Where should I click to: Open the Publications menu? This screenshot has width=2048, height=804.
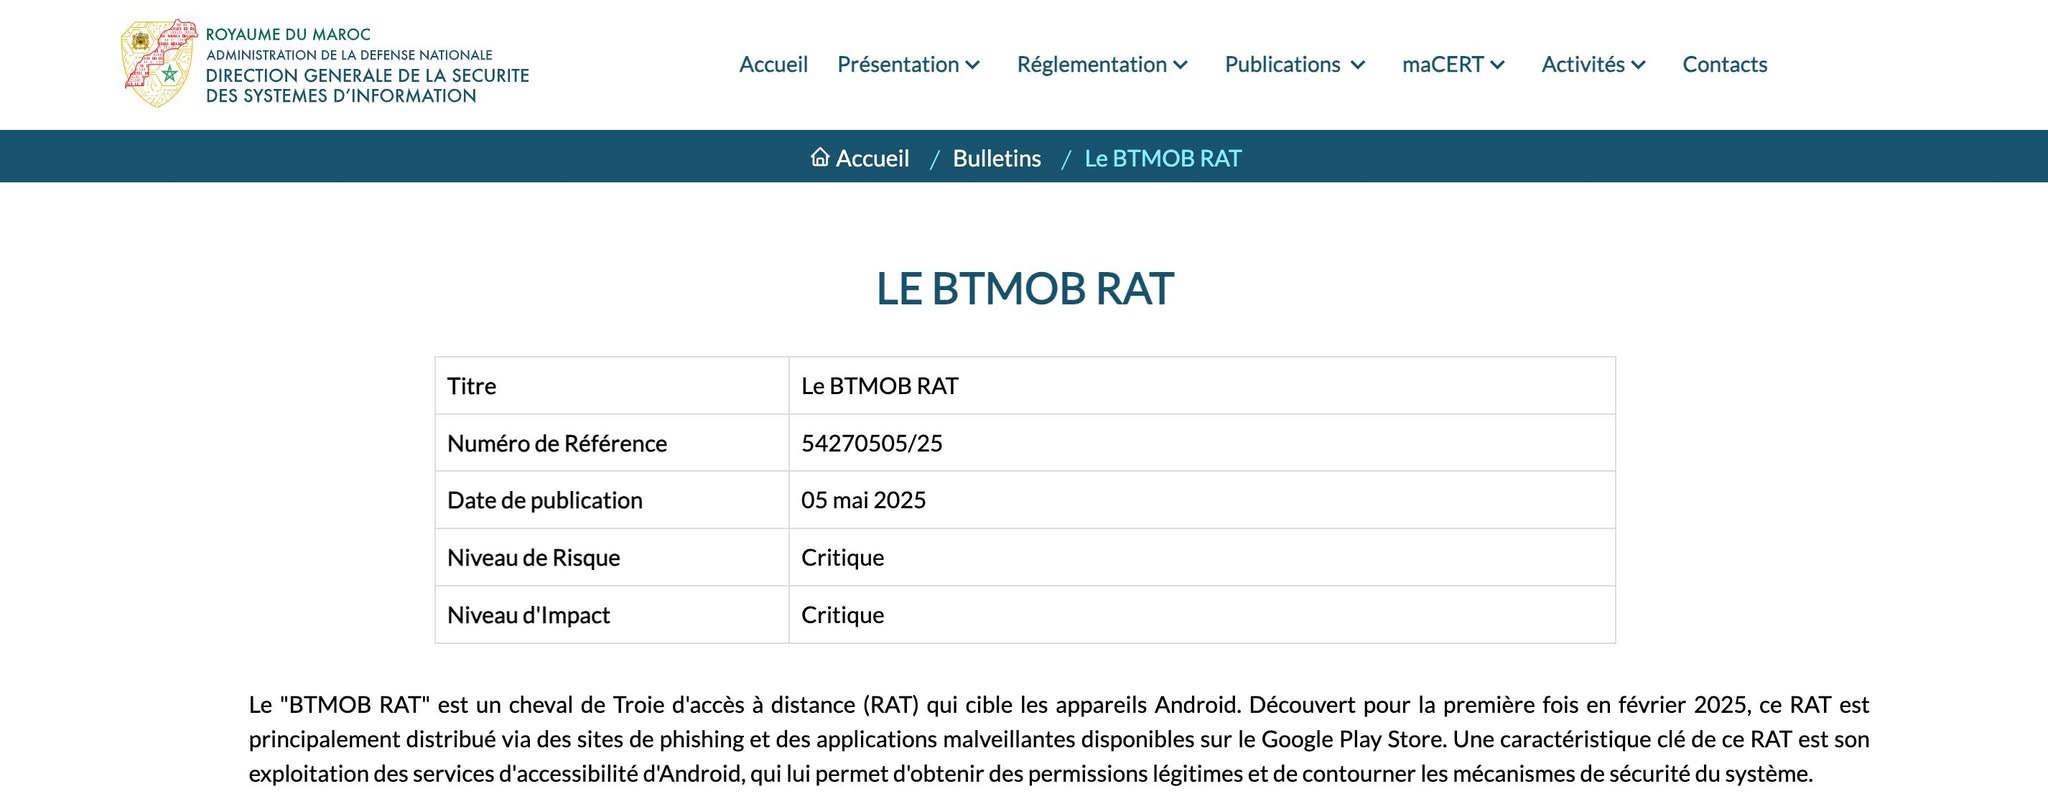click(1282, 64)
